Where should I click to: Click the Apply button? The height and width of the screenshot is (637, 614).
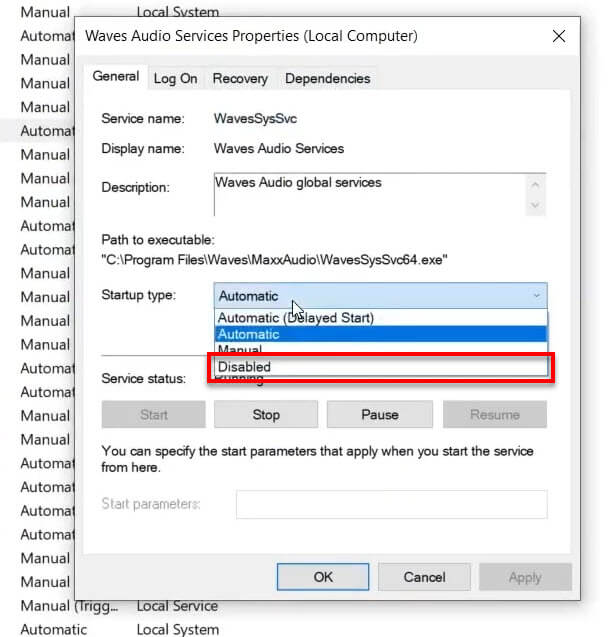tap(525, 577)
